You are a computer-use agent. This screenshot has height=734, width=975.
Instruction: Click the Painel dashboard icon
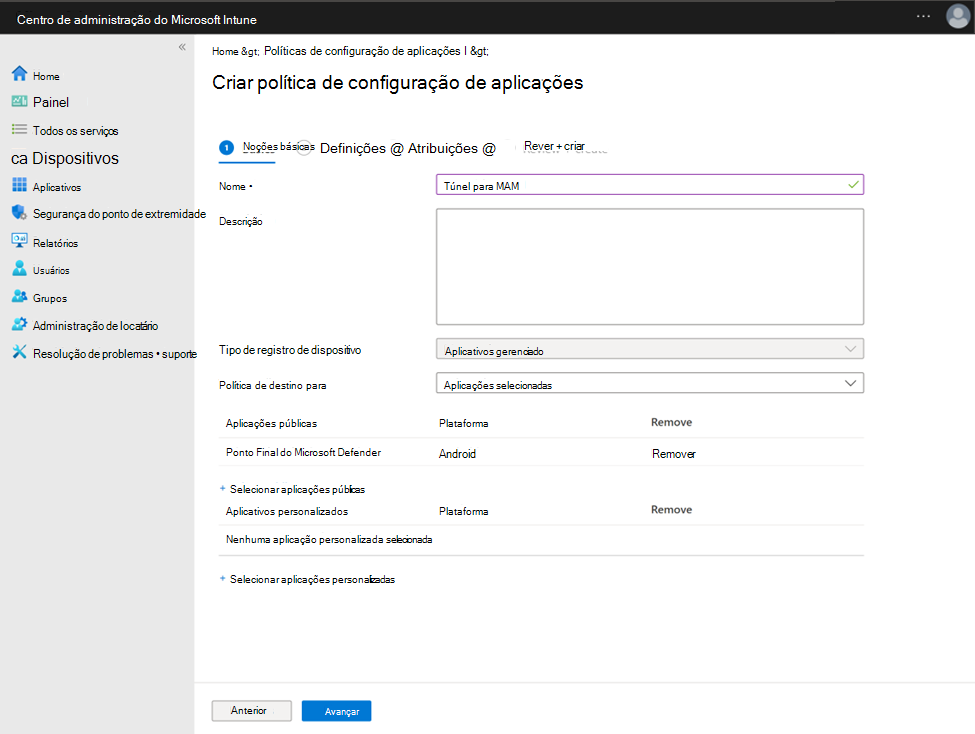[19, 101]
